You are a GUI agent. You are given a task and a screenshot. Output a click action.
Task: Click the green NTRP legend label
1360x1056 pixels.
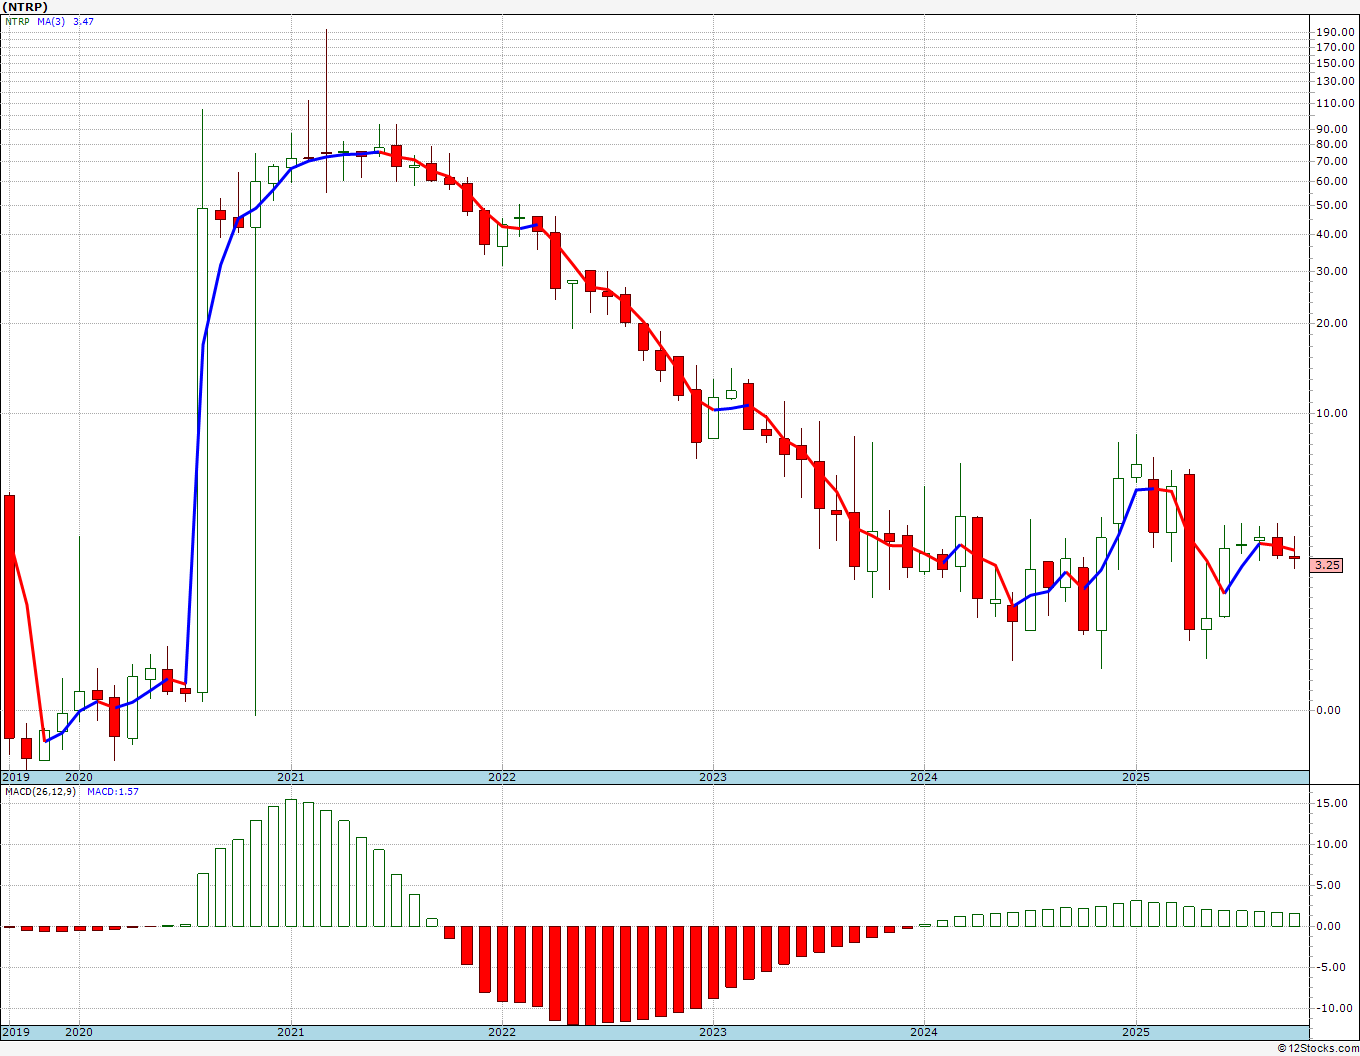point(17,21)
